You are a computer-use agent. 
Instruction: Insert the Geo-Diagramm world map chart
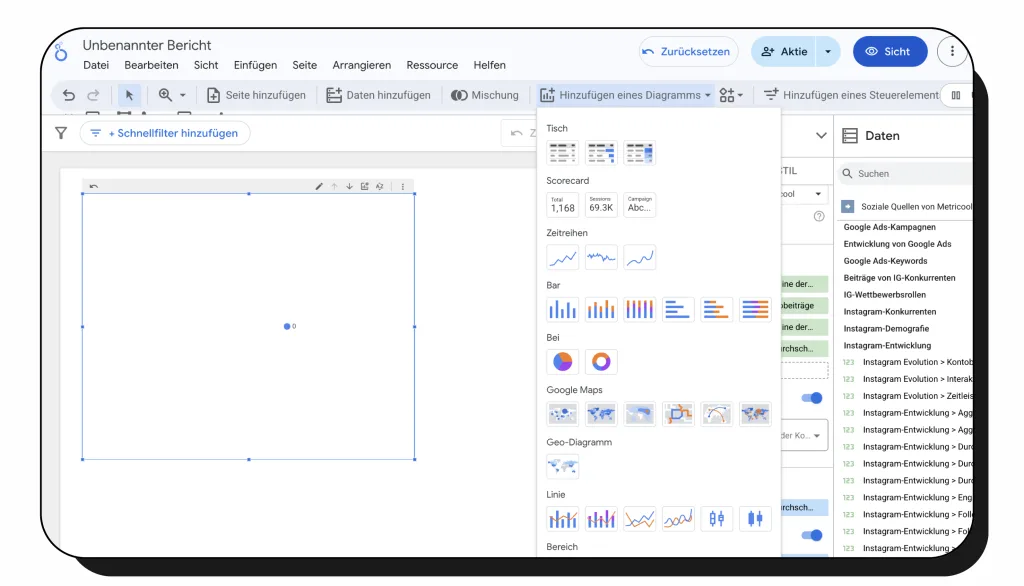(563, 466)
